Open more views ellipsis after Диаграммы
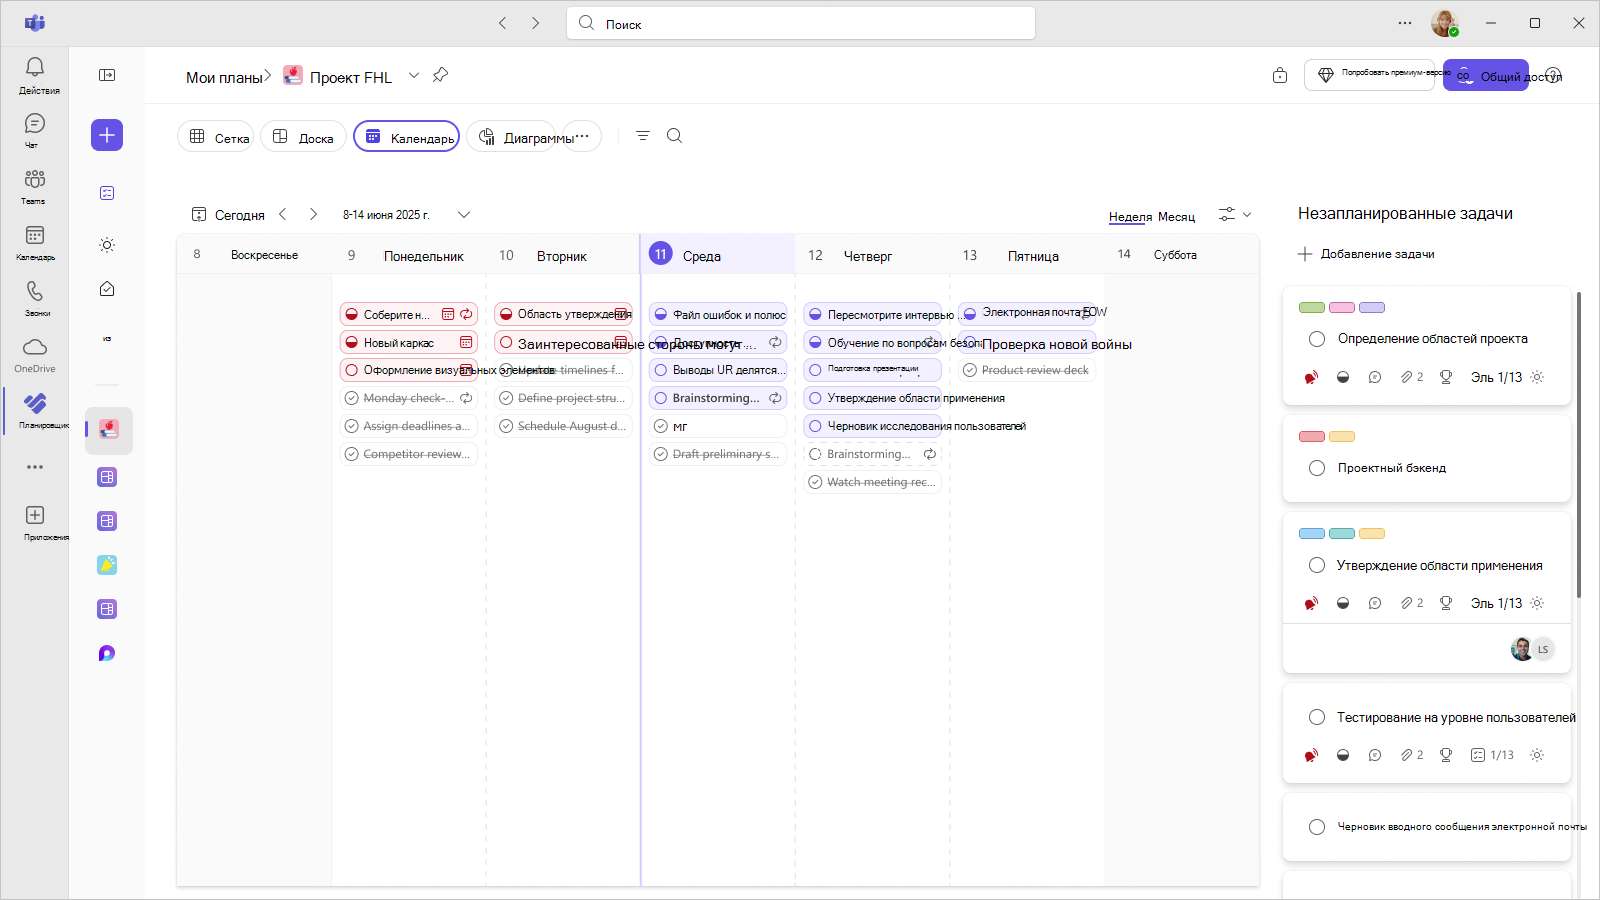 [x=583, y=137]
